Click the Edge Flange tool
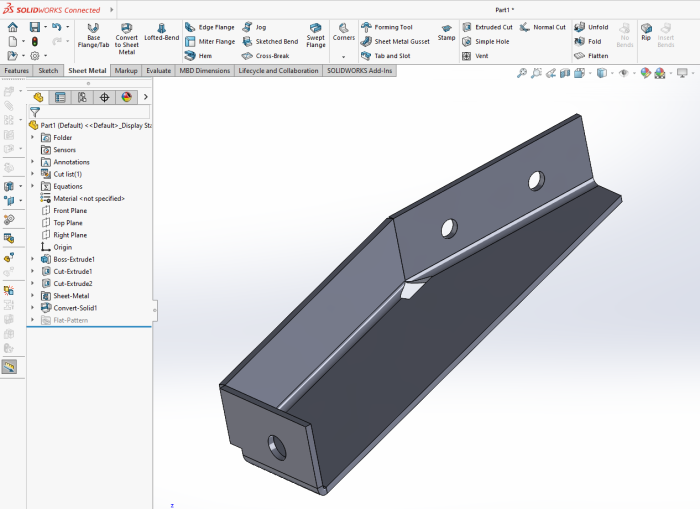The height and width of the screenshot is (509, 700). click(x=210, y=27)
